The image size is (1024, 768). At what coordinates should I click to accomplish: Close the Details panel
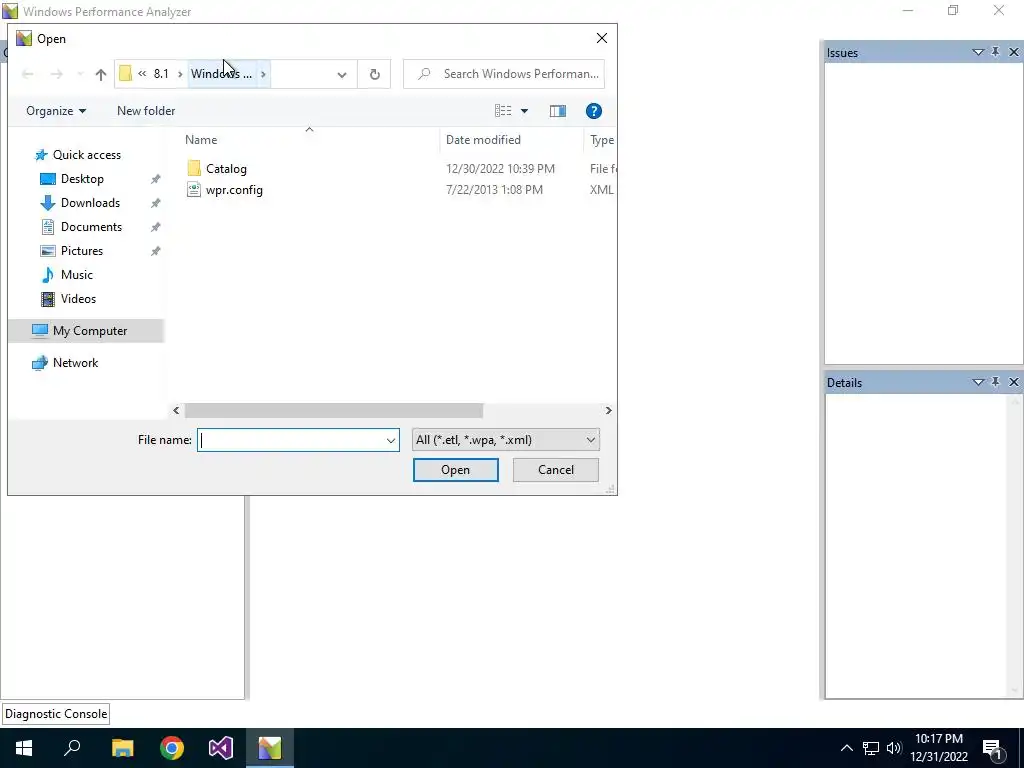pos(1014,382)
